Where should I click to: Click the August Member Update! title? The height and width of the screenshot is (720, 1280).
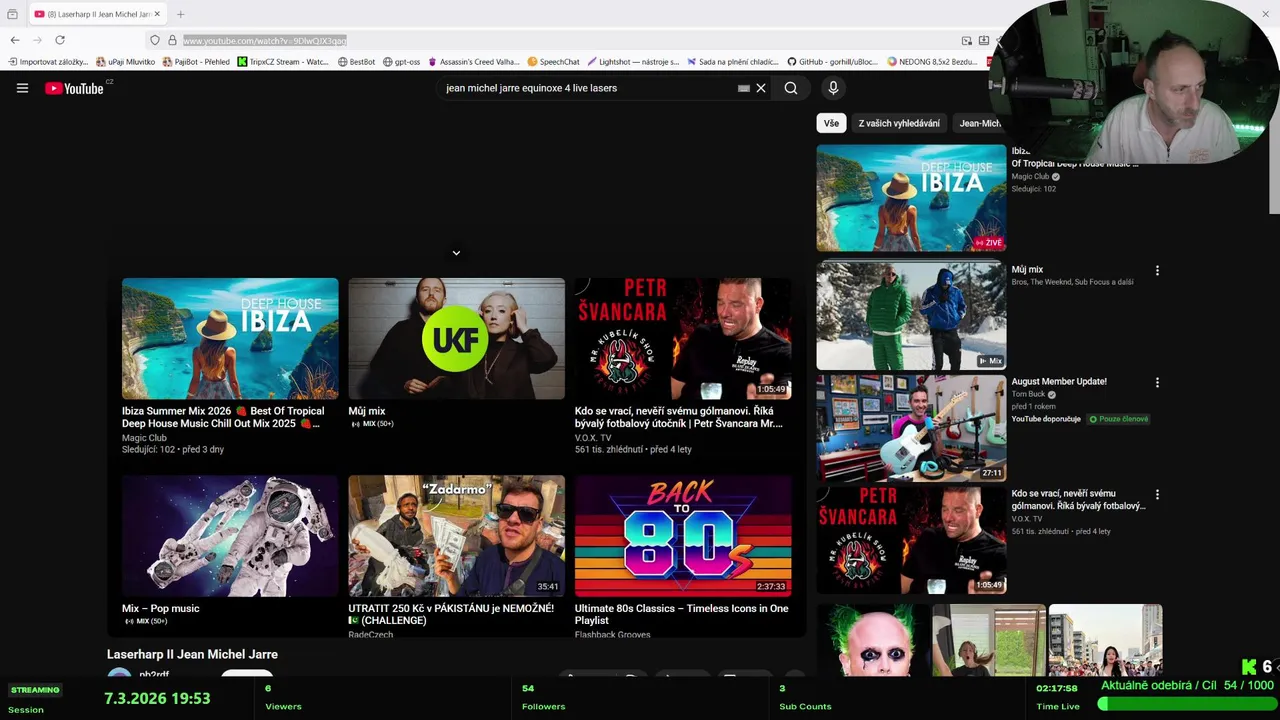(x=1059, y=382)
